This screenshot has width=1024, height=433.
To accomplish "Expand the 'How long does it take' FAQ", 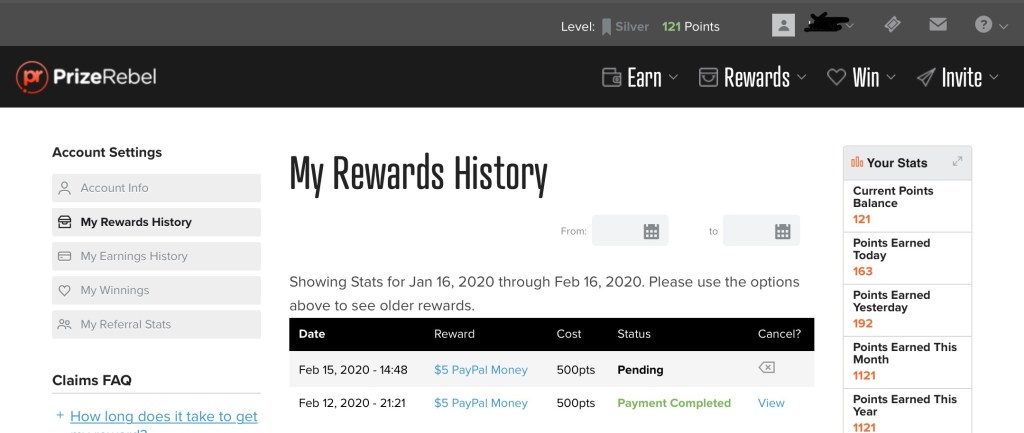I will [x=163, y=416].
